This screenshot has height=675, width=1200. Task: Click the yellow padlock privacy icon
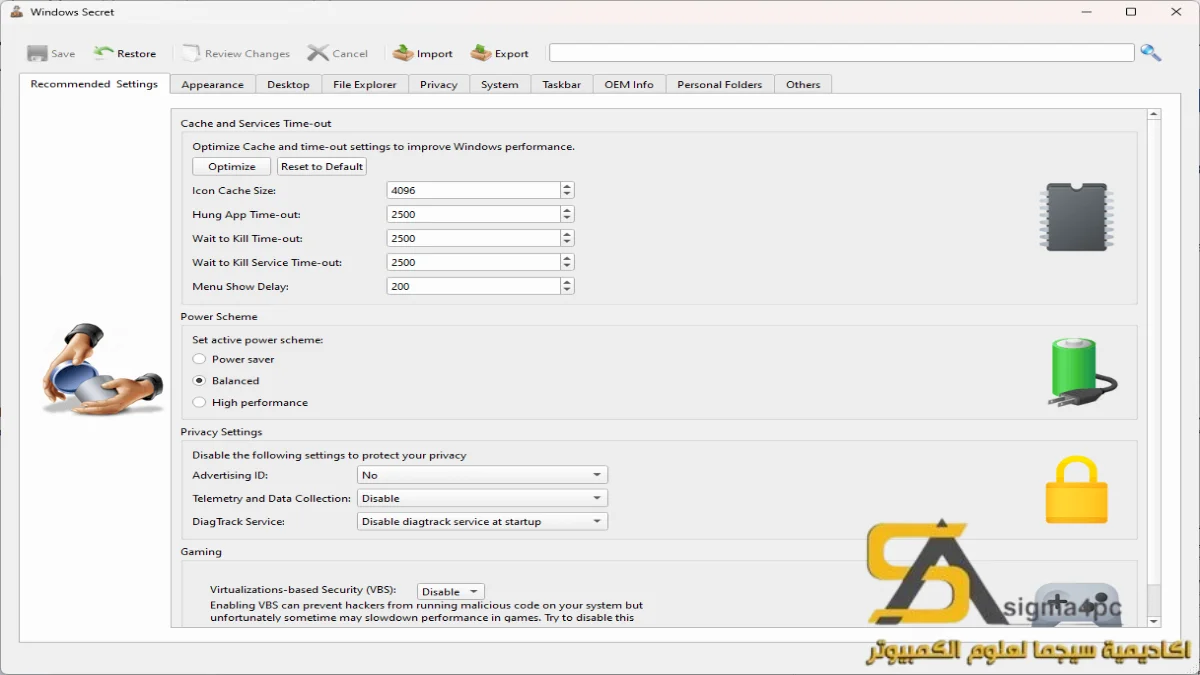(1076, 490)
